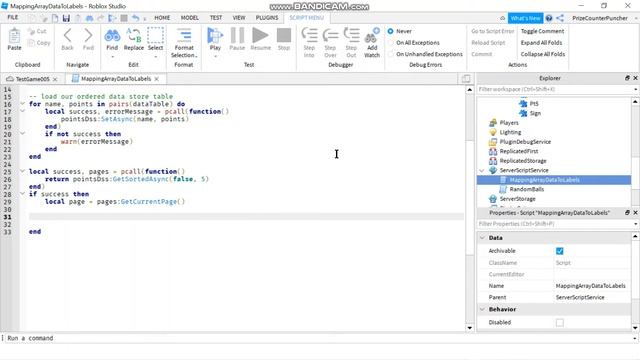Open the FILE menu

(13, 18)
